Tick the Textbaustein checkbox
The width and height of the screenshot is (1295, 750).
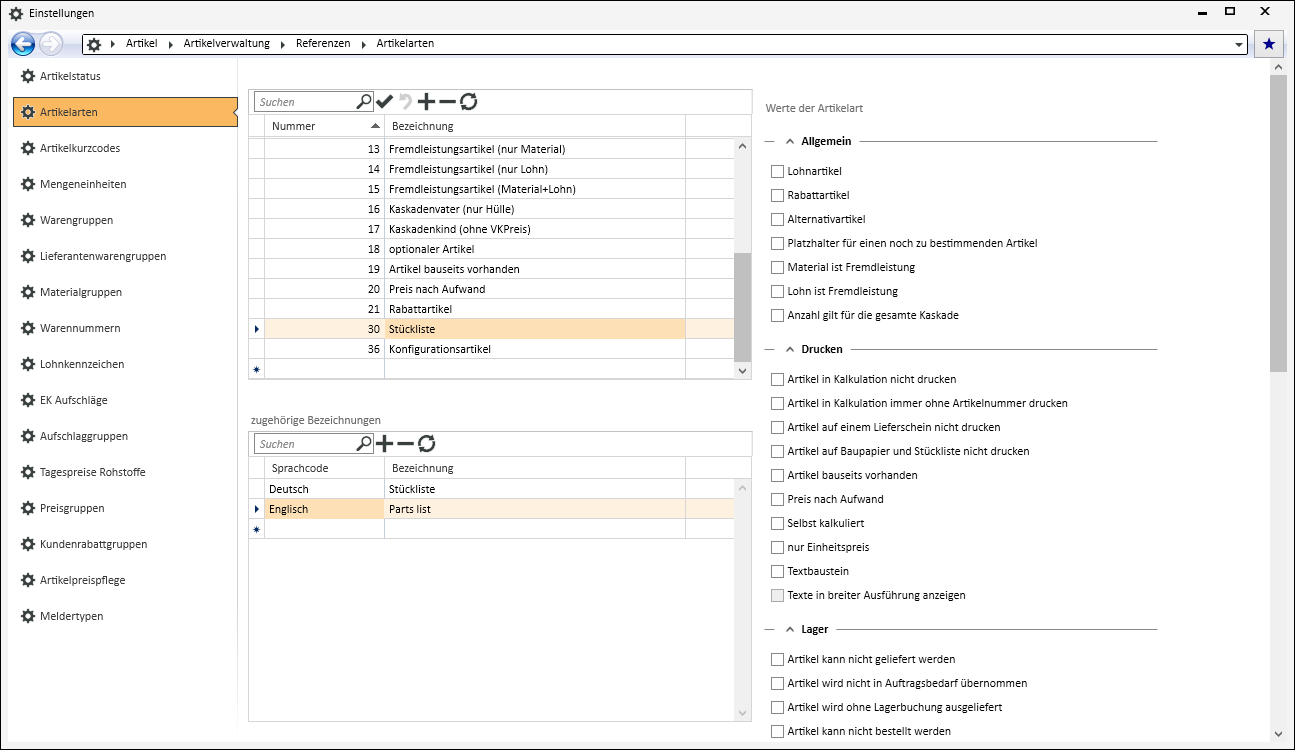coord(777,571)
